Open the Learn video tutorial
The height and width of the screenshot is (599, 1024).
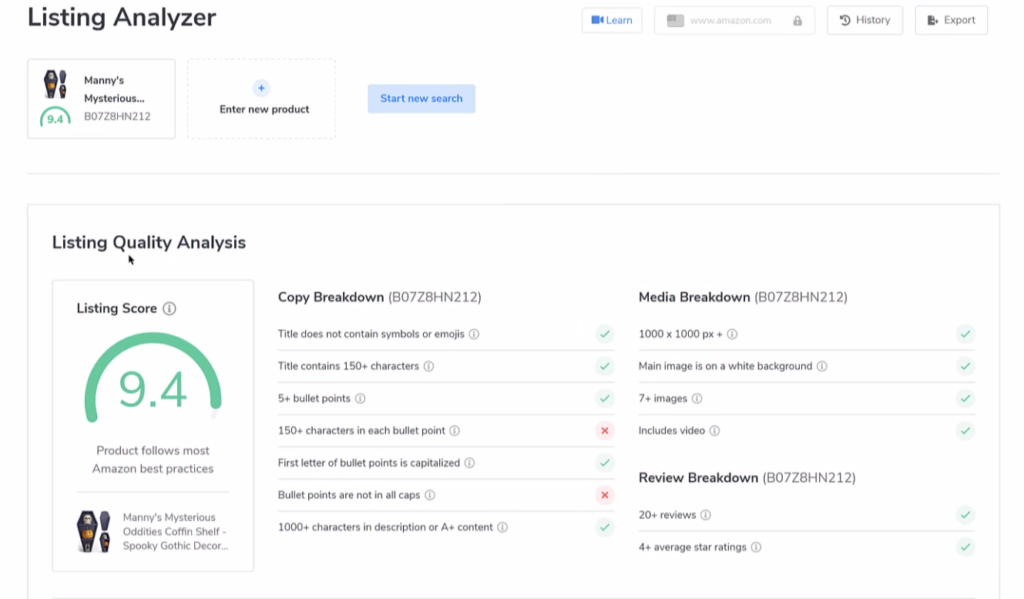pyautogui.click(x=612, y=20)
